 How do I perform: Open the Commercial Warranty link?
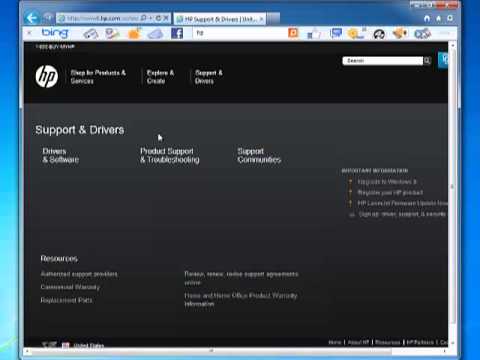(x=70, y=287)
